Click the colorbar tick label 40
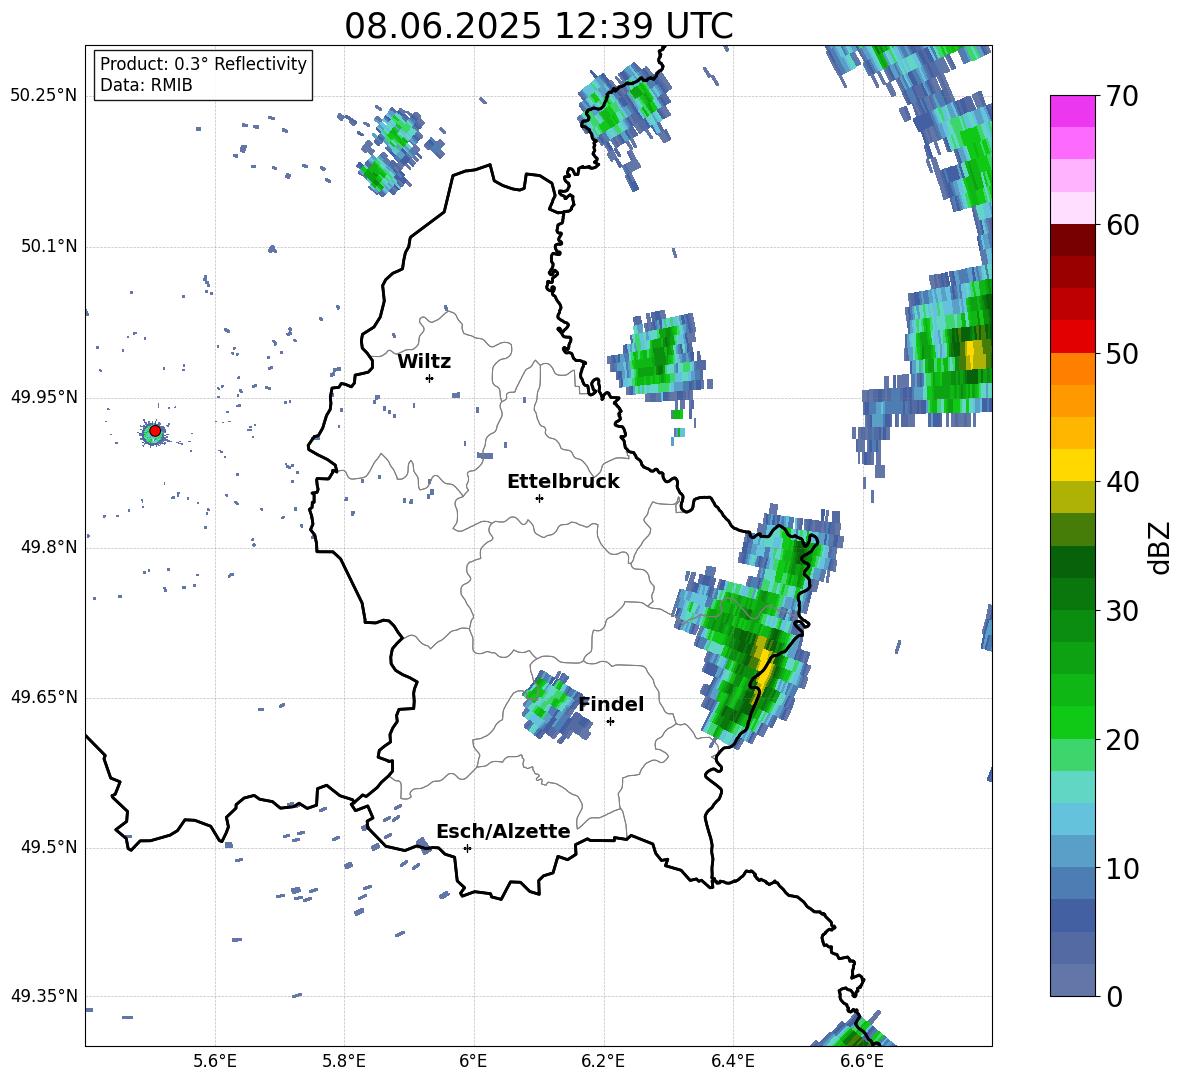Screen dimensions: 1184x1081 pos(1122,482)
